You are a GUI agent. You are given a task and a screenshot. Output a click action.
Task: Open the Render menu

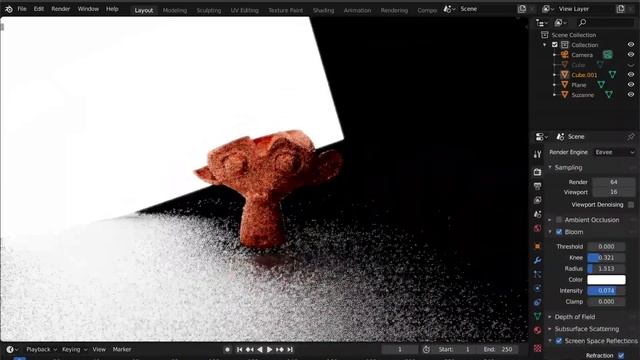coord(60,9)
